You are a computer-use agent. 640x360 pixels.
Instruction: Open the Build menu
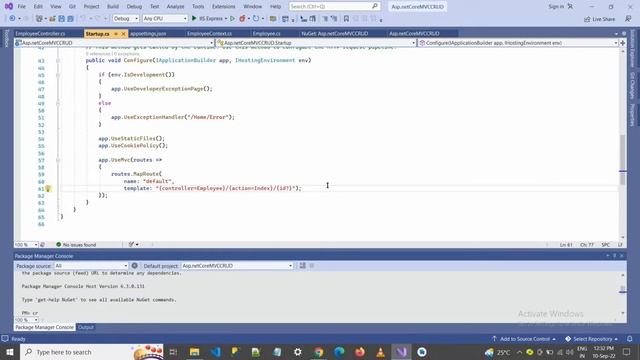click(x=113, y=7)
